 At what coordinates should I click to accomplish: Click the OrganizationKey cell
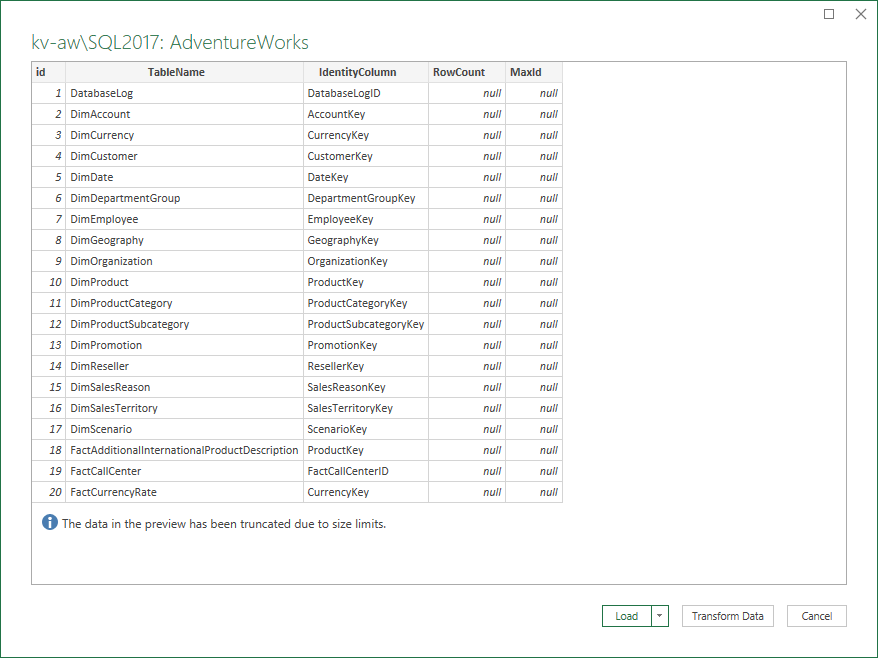point(366,261)
